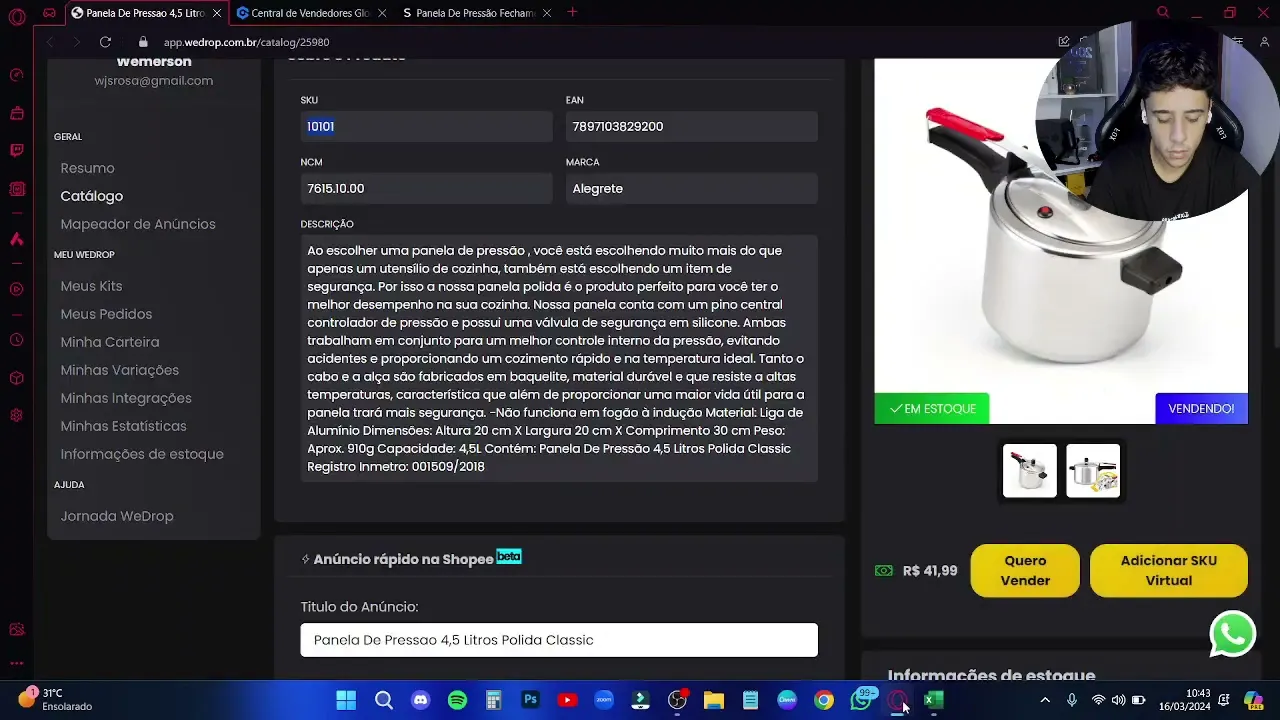
Task: Open Resumo in the sidebar menu
Action: click(x=87, y=168)
